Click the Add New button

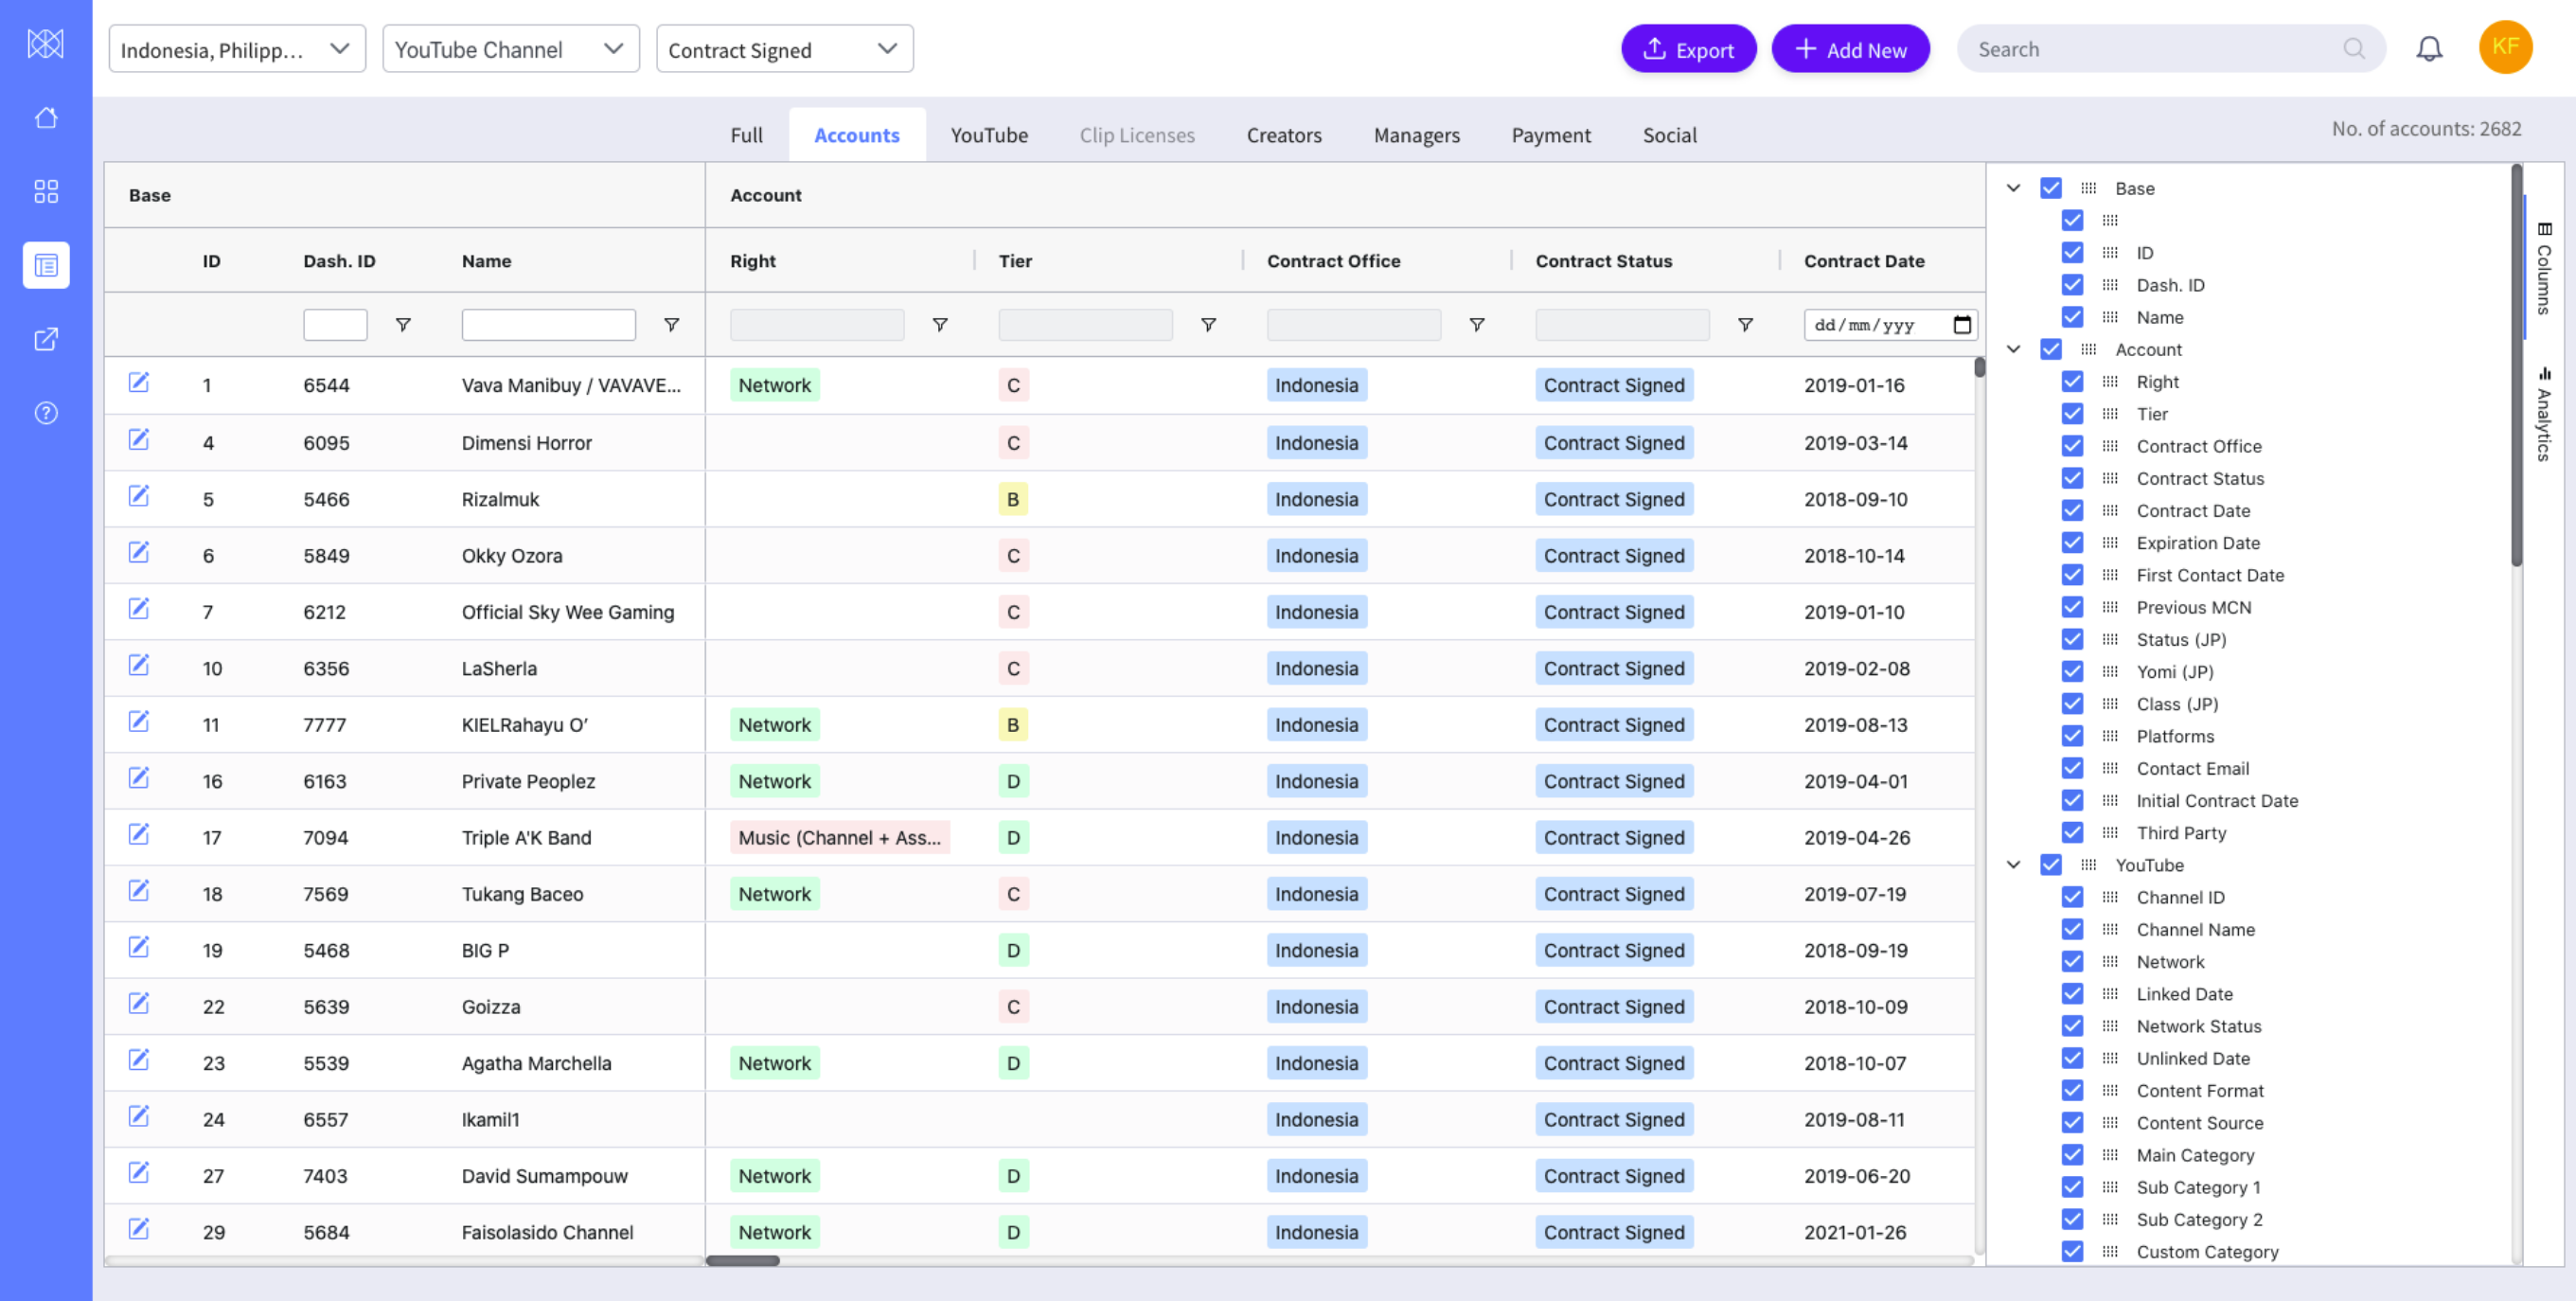pos(1850,49)
